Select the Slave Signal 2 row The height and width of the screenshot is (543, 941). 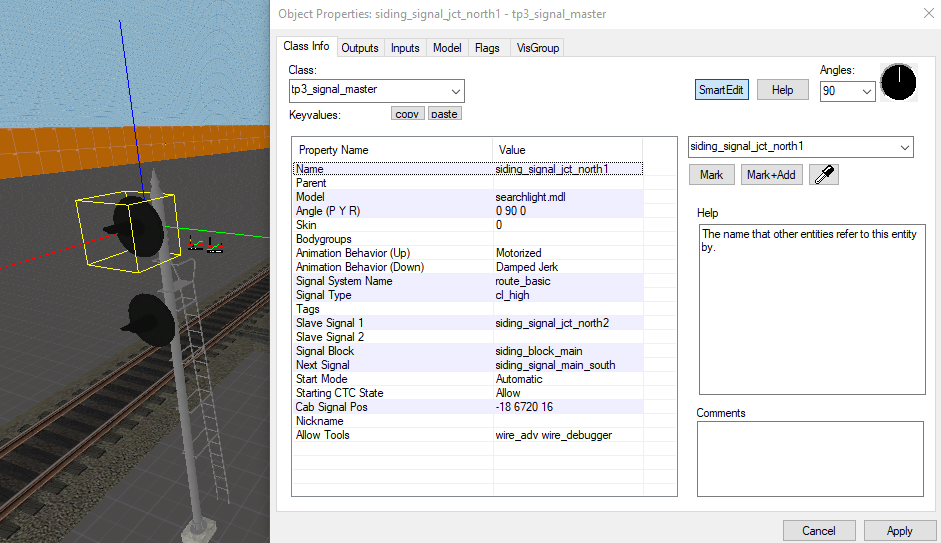tap(468, 337)
